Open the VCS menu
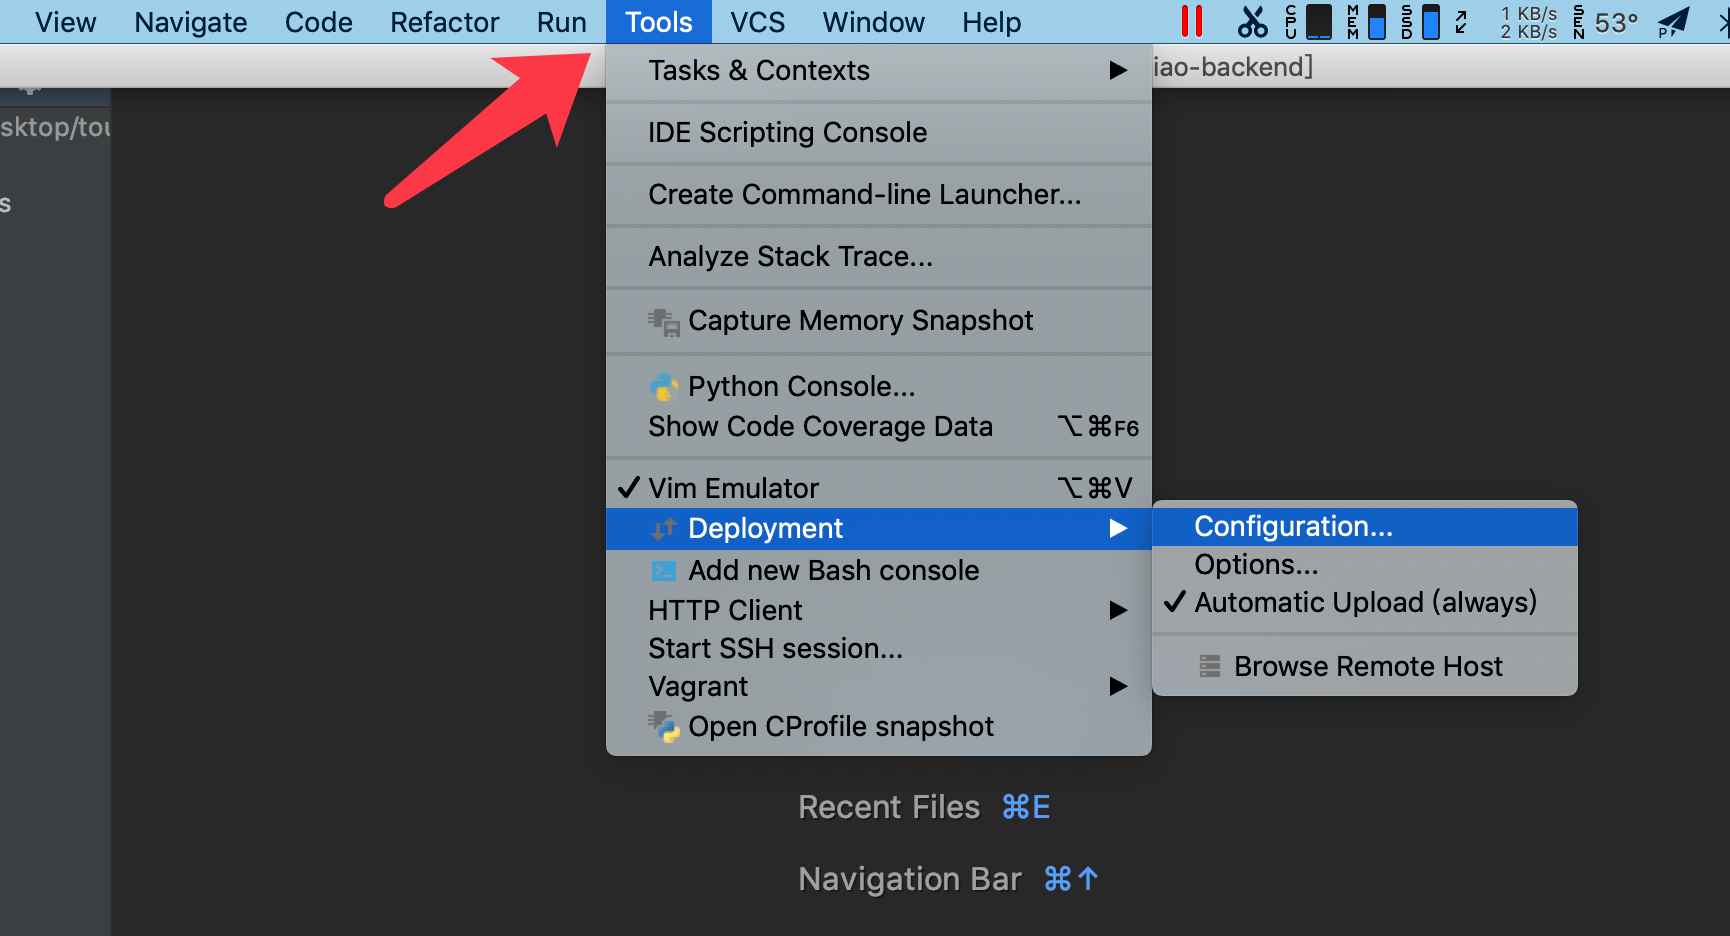The height and width of the screenshot is (936, 1730). click(757, 22)
